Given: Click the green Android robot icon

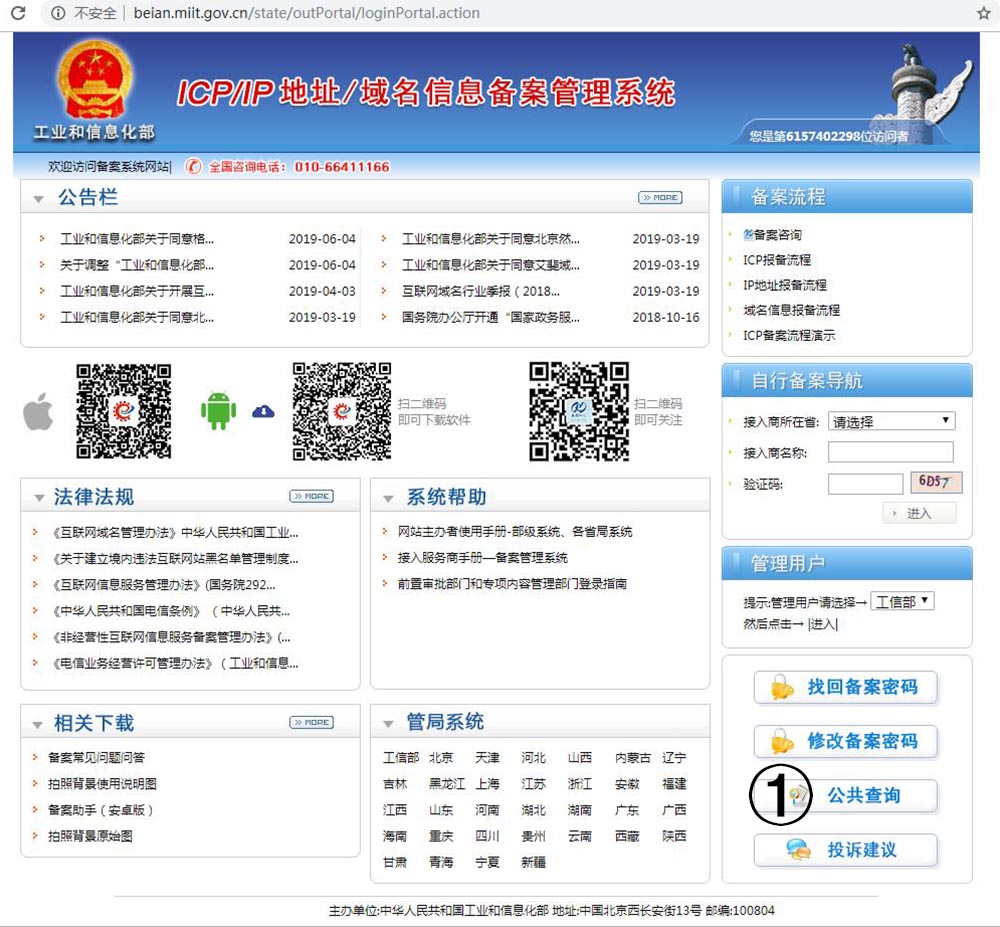Looking at the screenshot, I should pos(218,410).
